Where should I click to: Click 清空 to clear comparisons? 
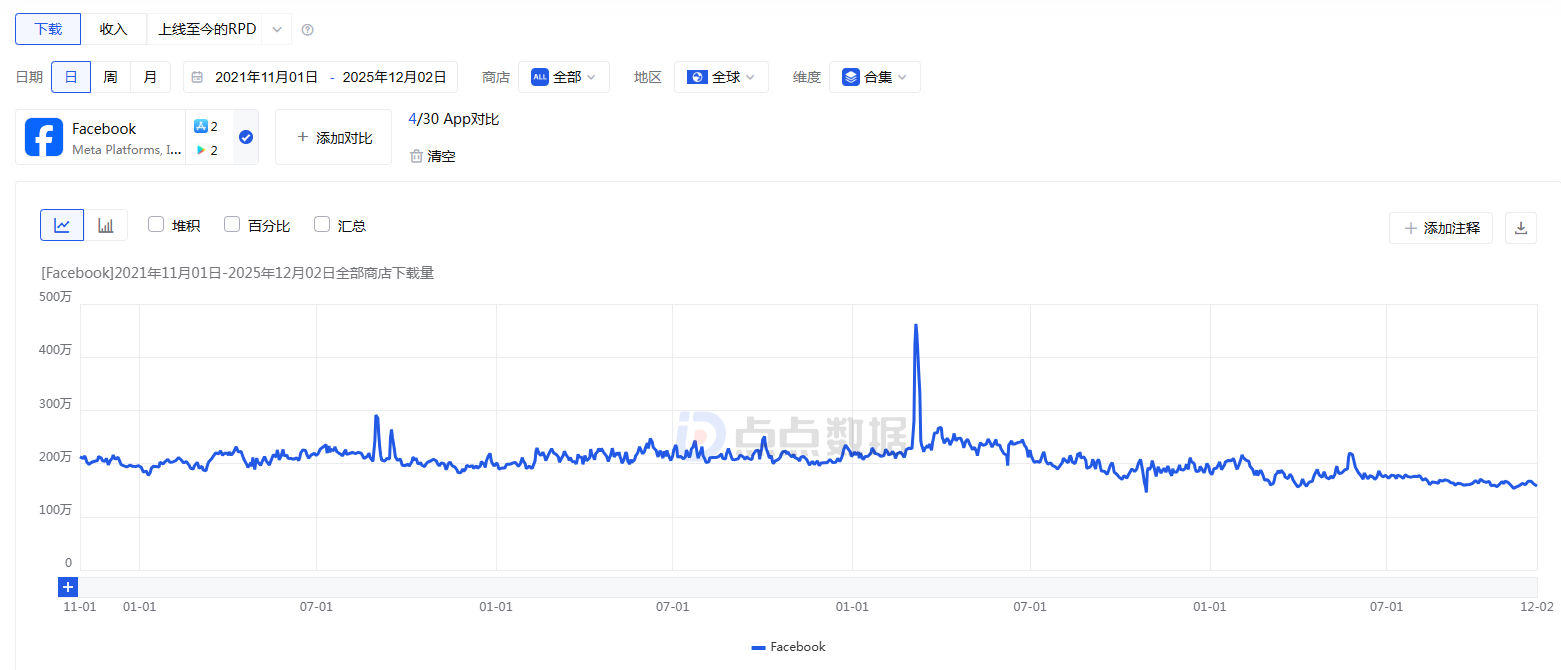pyautogui.click(x=432, y=156)
